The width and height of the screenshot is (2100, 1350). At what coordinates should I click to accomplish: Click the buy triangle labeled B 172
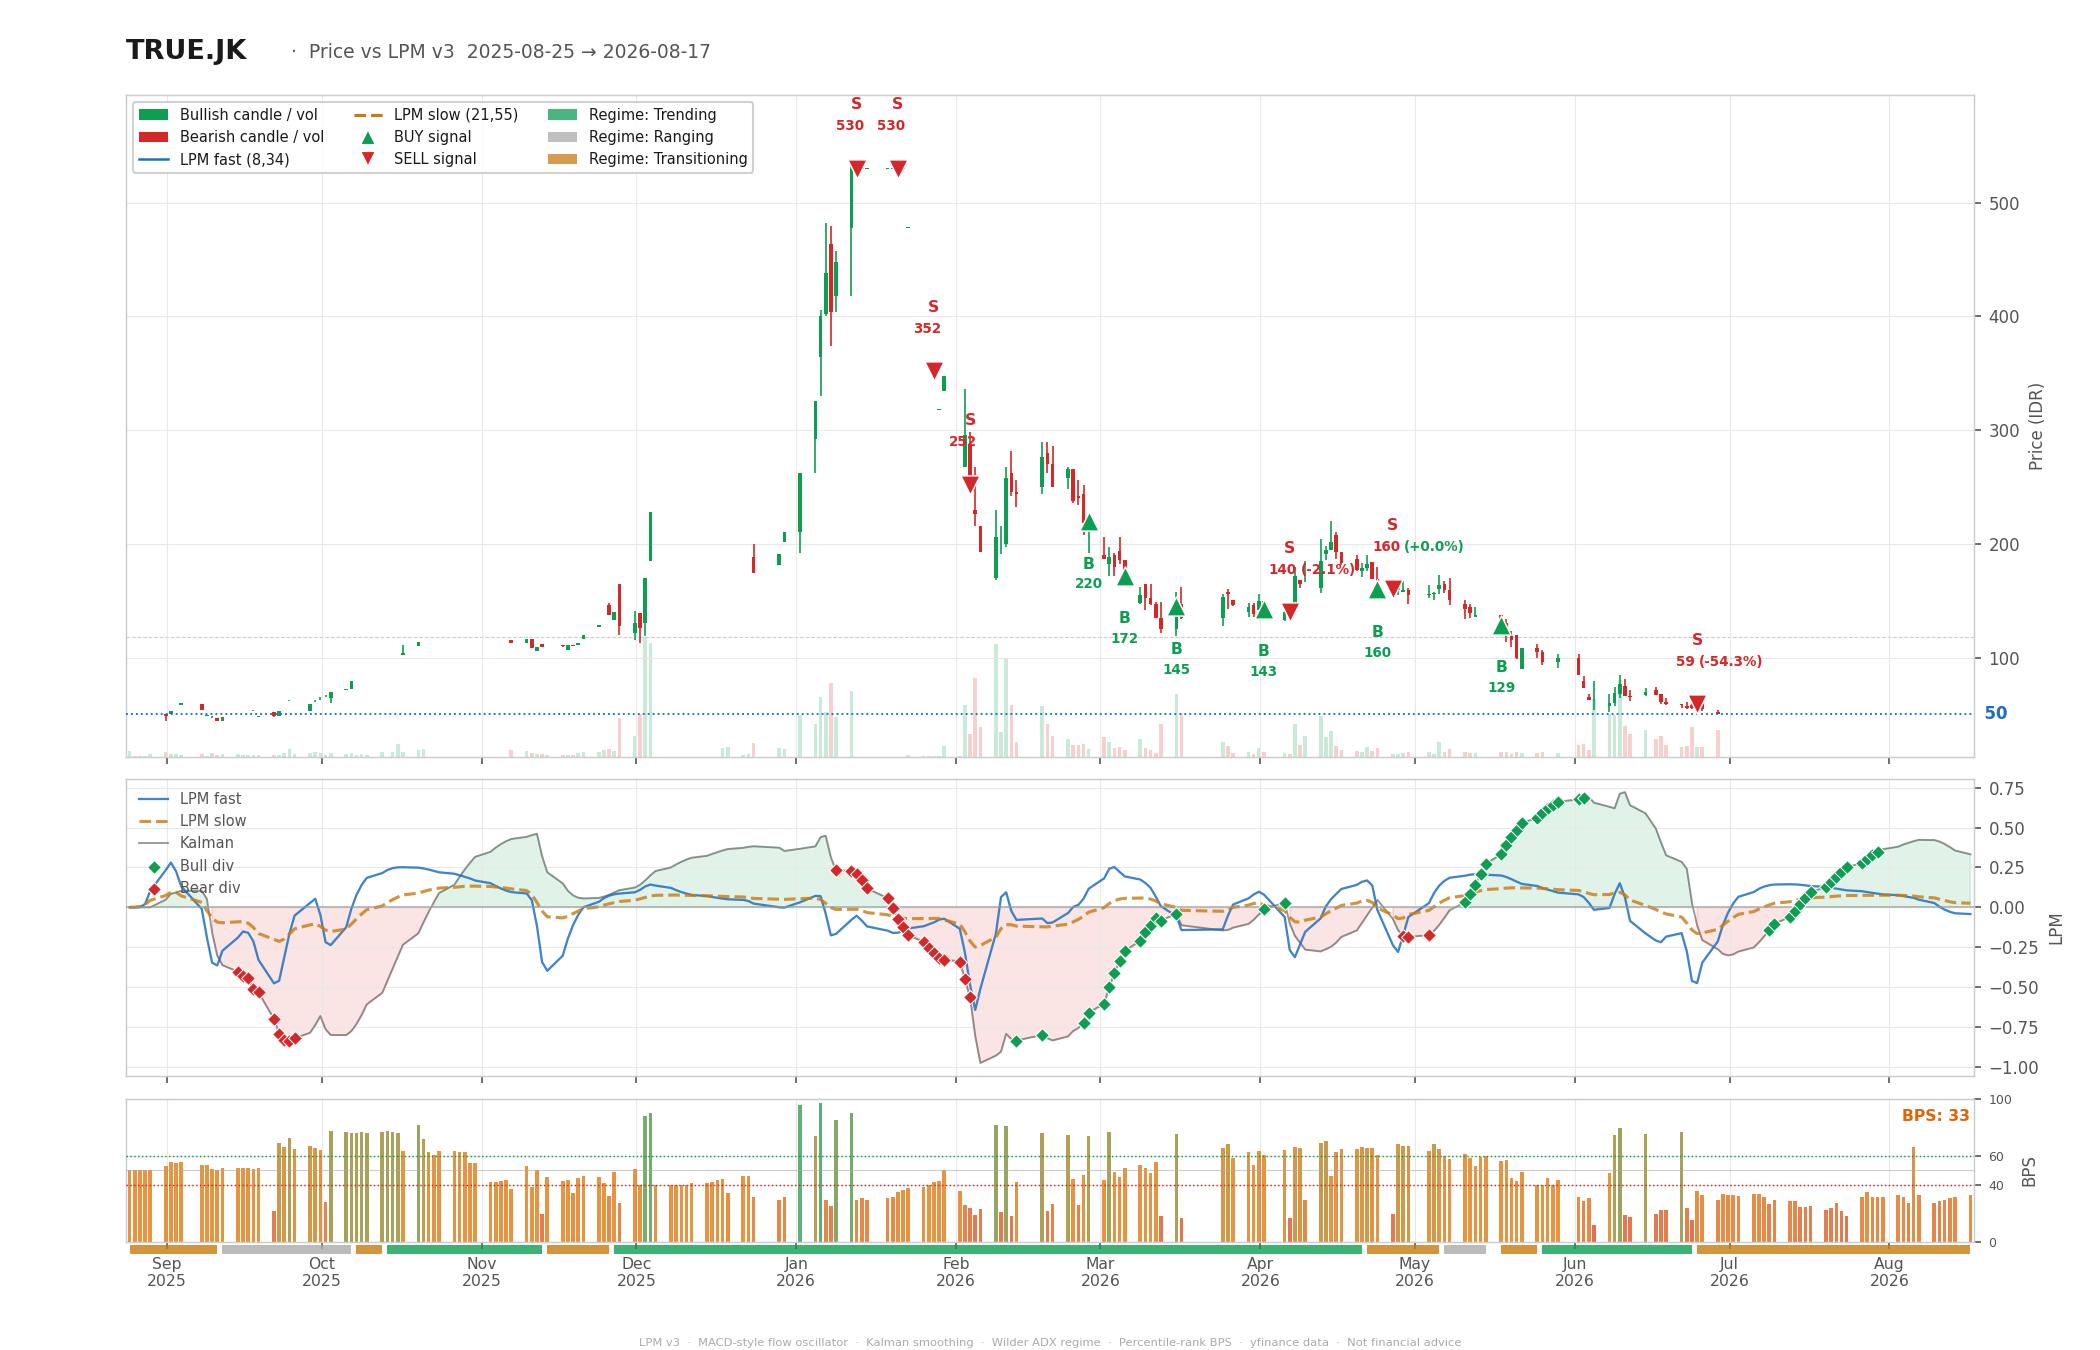coord(1125,577)
